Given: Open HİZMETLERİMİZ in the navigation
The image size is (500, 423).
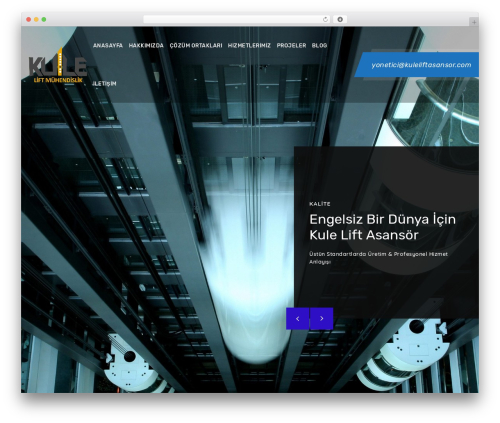Looking at the screenshot, I should click(249, 45).
